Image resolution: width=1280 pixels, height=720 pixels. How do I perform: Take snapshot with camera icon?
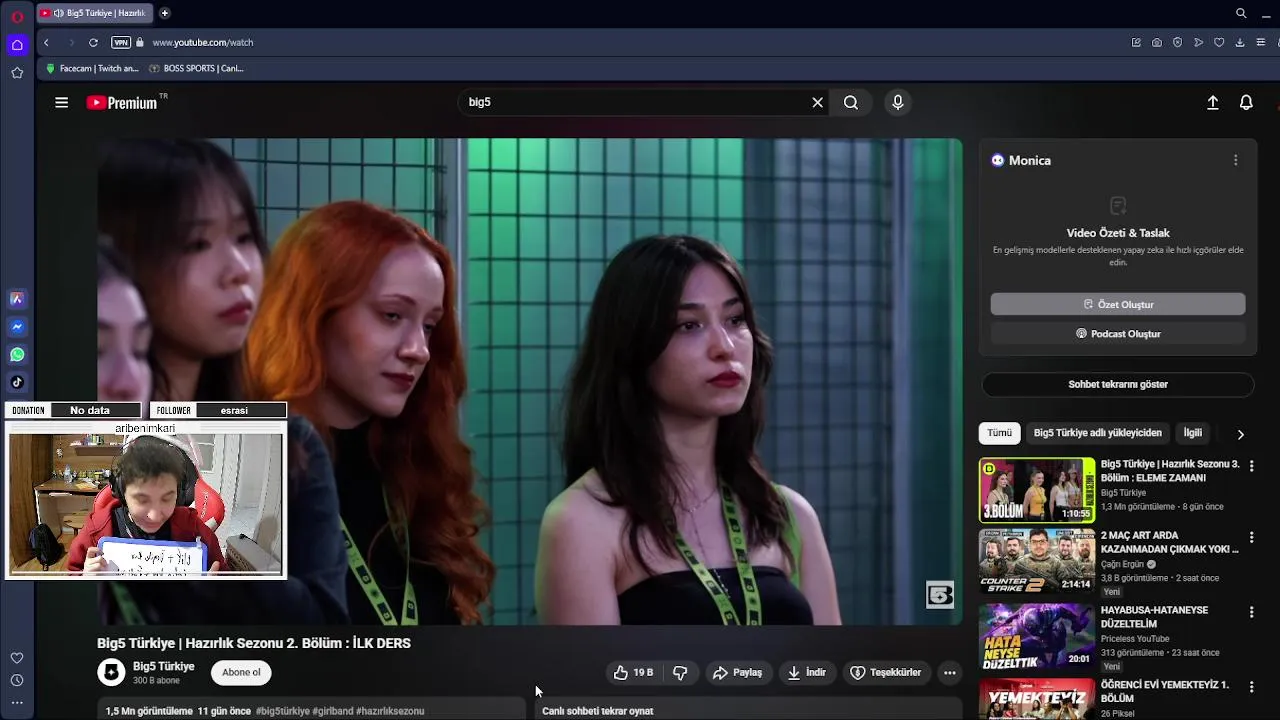pos(1157,43)
